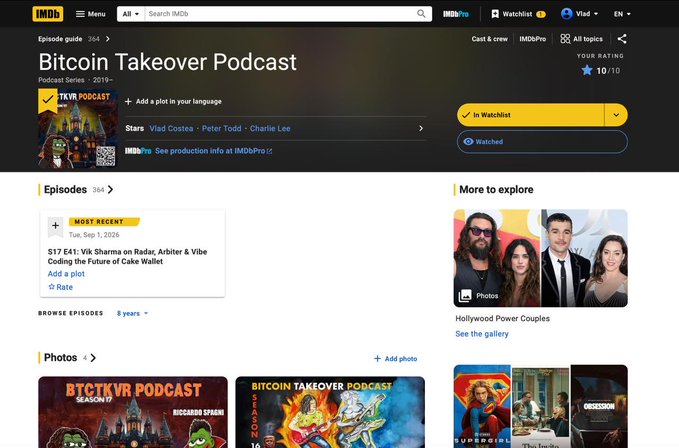Open Cast & crew
679x448 pixels.
click(x=489, y=39)
